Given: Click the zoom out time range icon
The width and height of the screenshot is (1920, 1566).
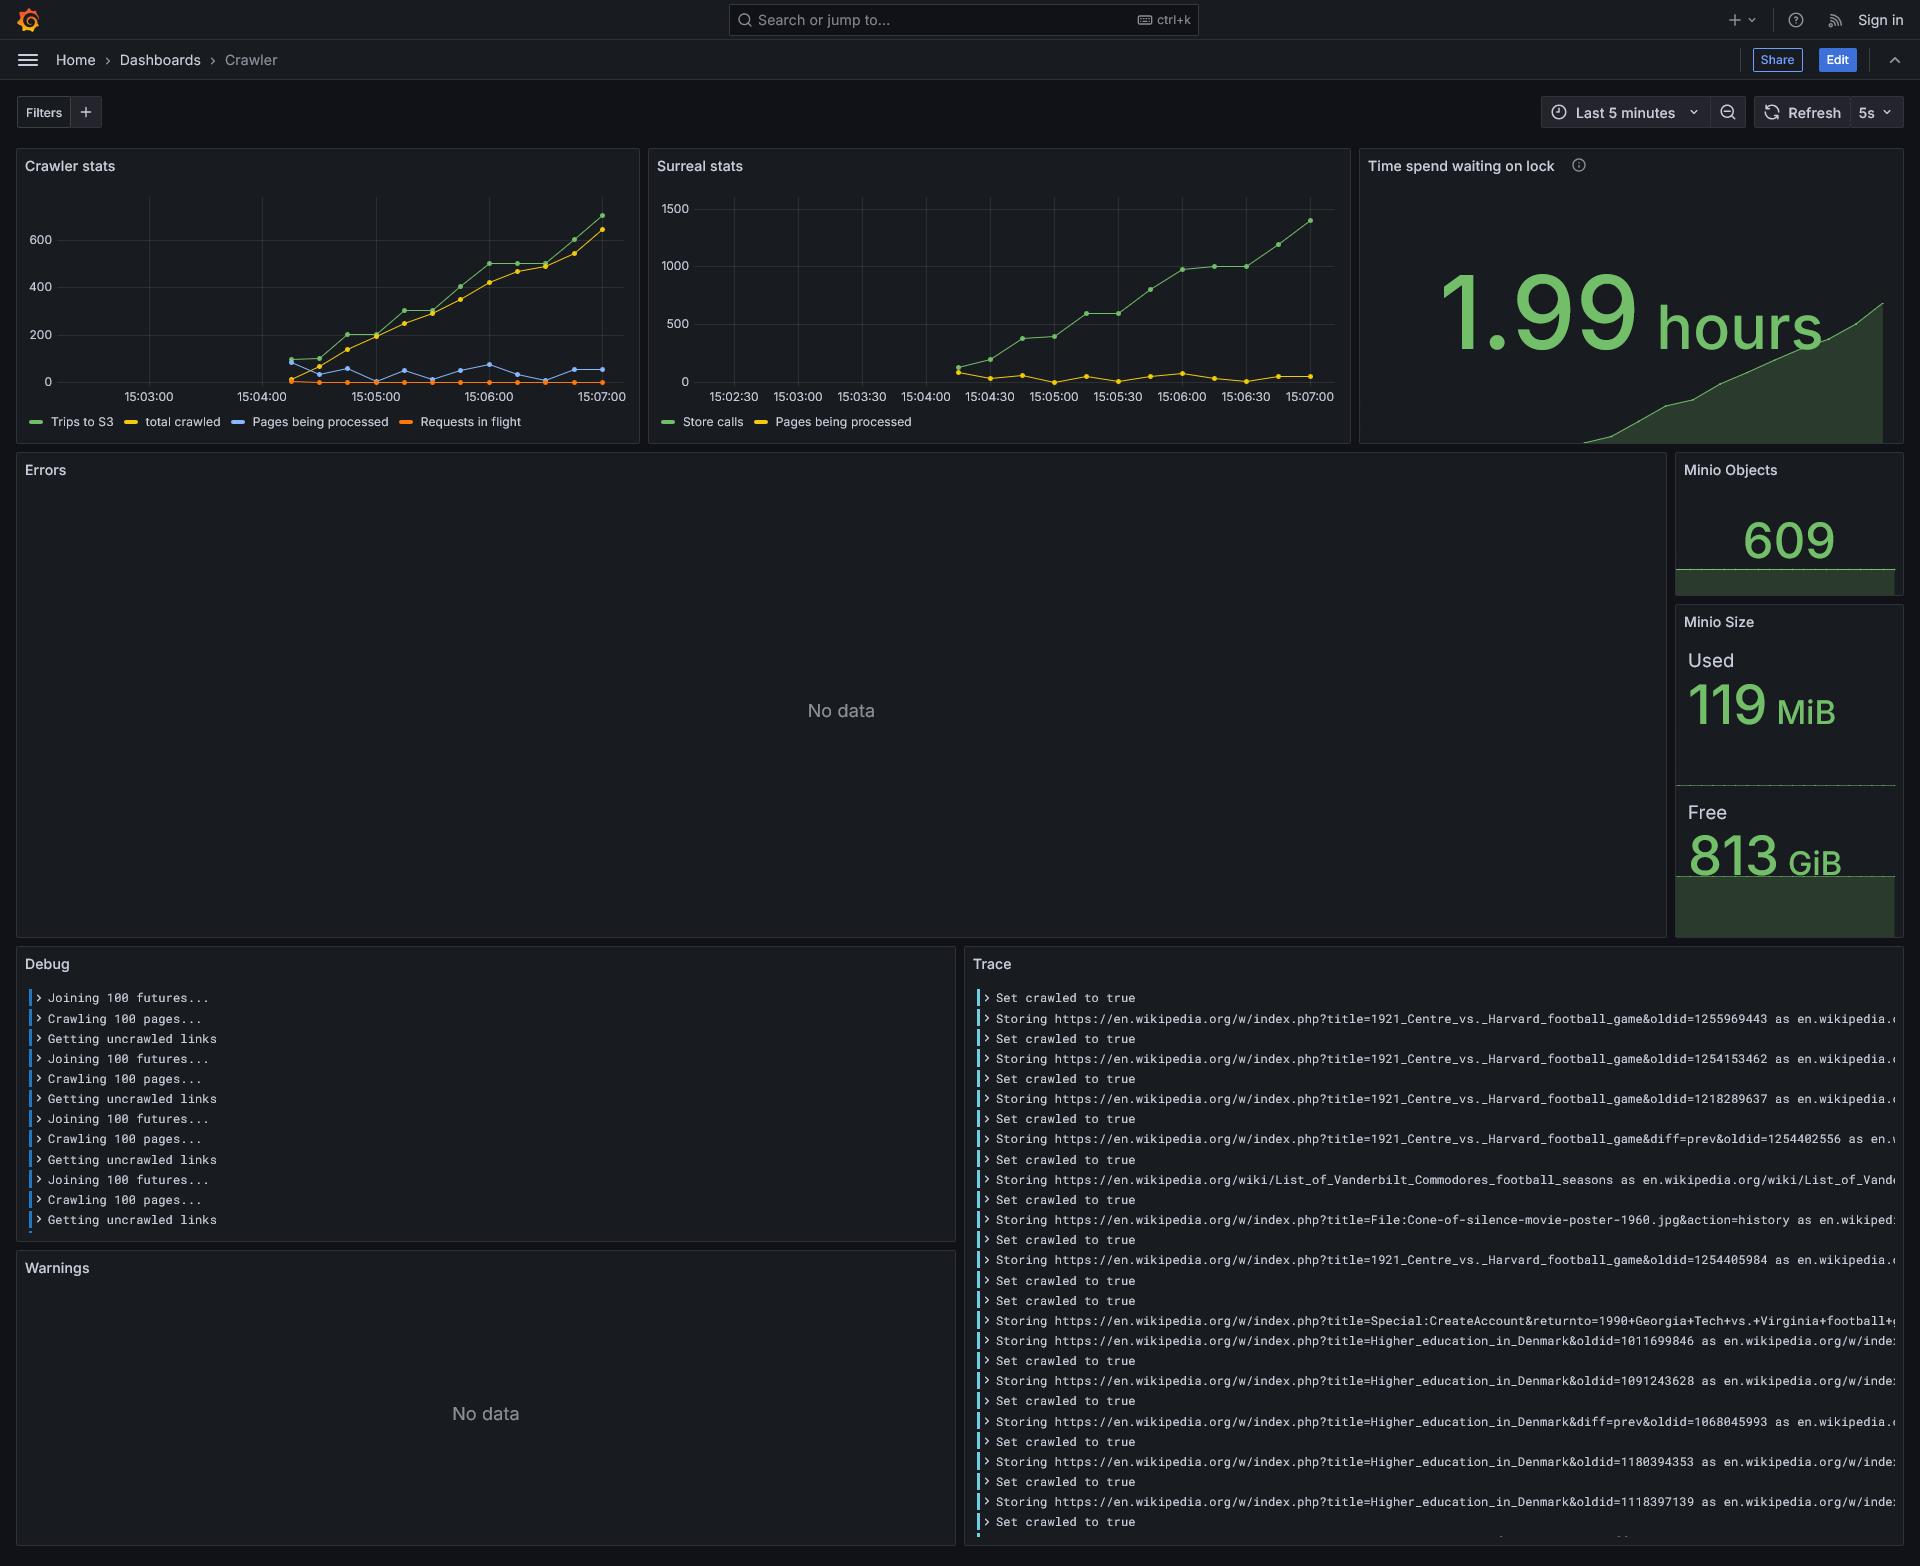Looking at the screenshot, I should (x=1728, y=113).
